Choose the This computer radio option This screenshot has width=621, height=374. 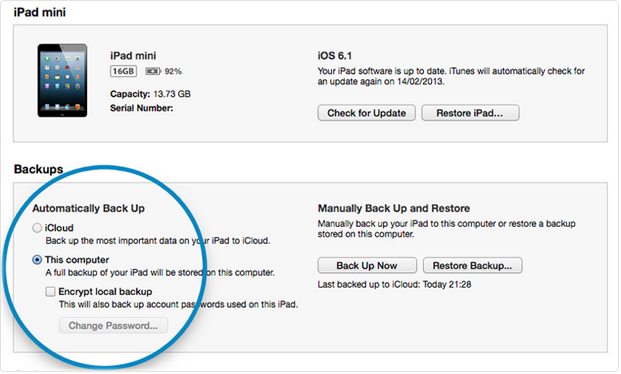[37, 260]
